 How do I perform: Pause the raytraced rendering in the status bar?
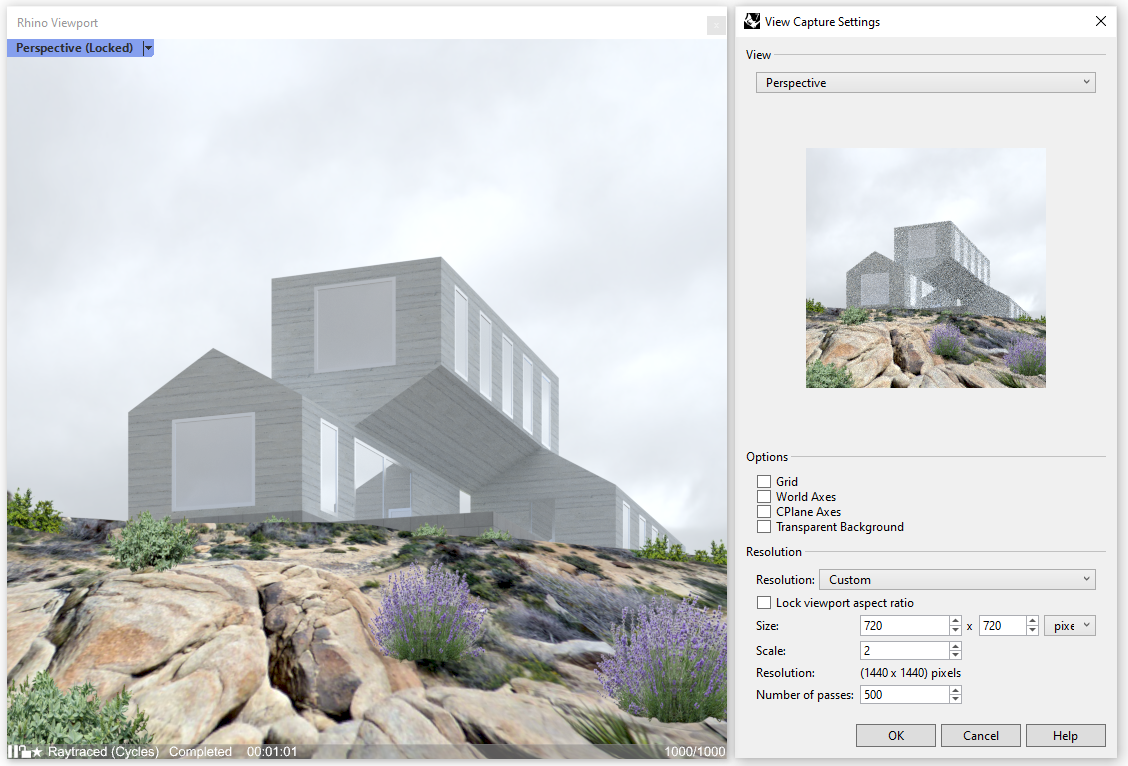point(12,751)
